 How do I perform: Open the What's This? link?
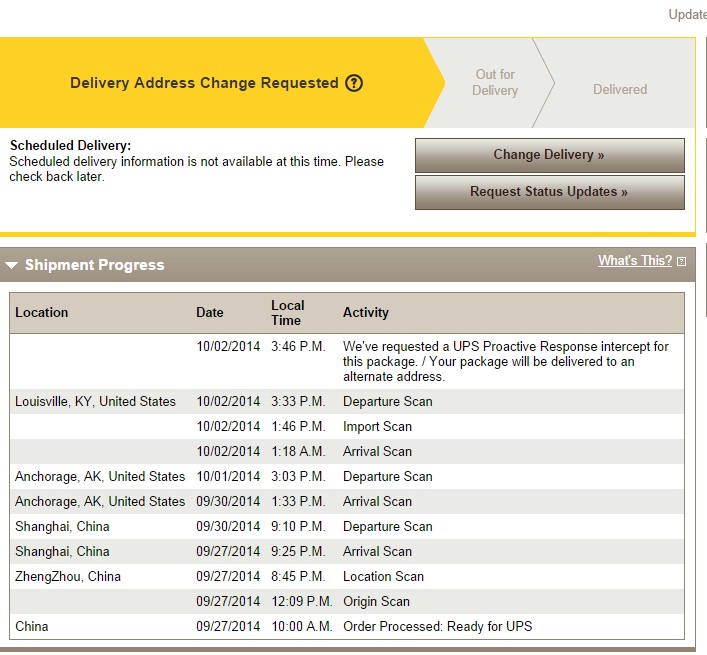coord(635,261)
